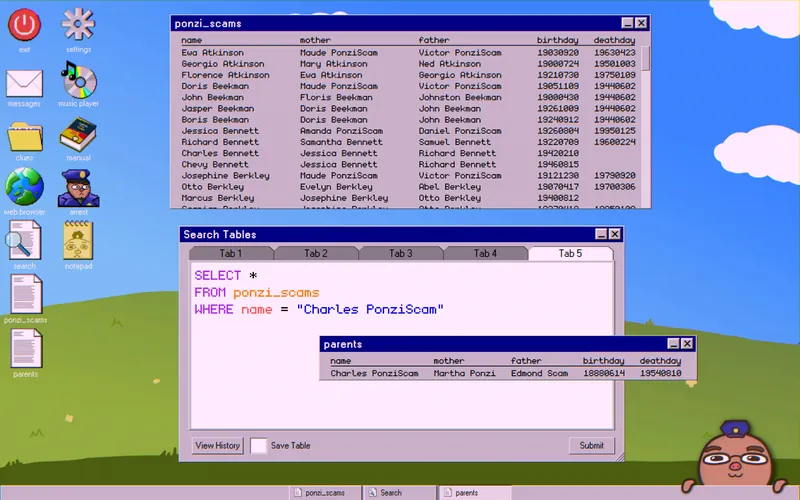Switch to Tab 3 in Search Tables
The width and height of the screenshot is (800, 500).
coord(400,253)
